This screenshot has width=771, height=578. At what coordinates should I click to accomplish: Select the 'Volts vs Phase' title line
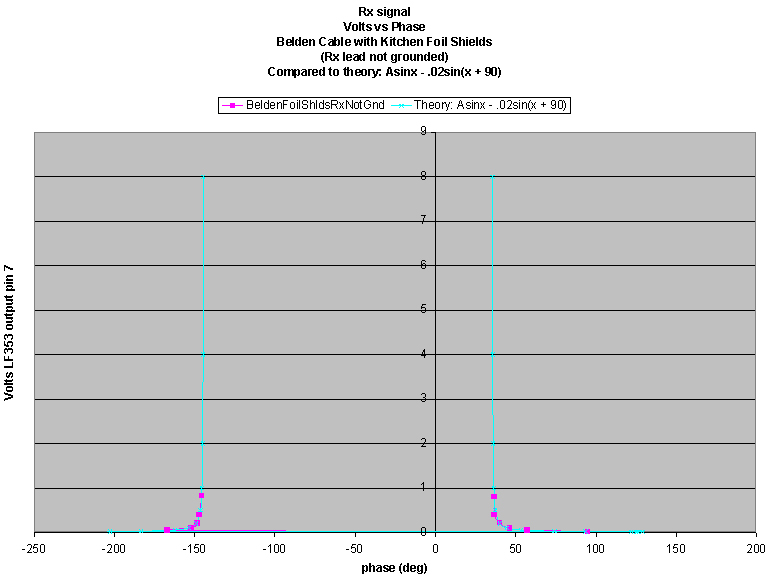384,27
